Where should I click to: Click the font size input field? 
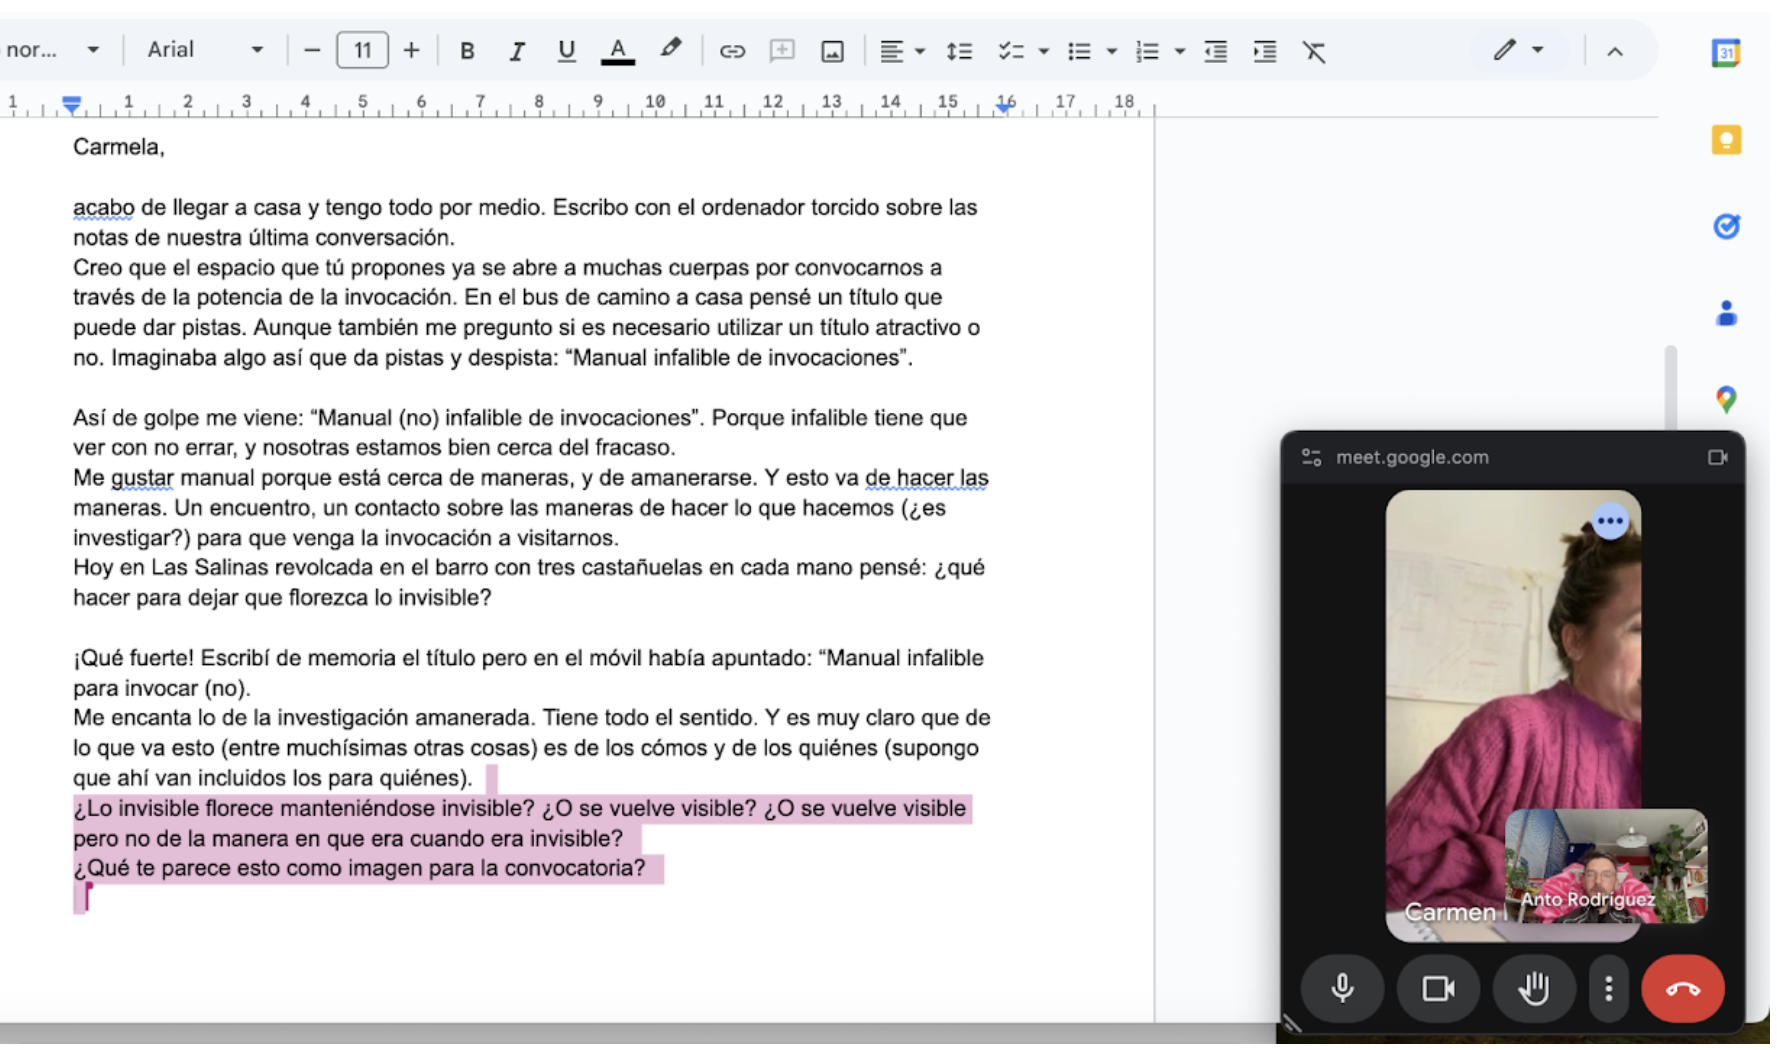click(362, 50)
